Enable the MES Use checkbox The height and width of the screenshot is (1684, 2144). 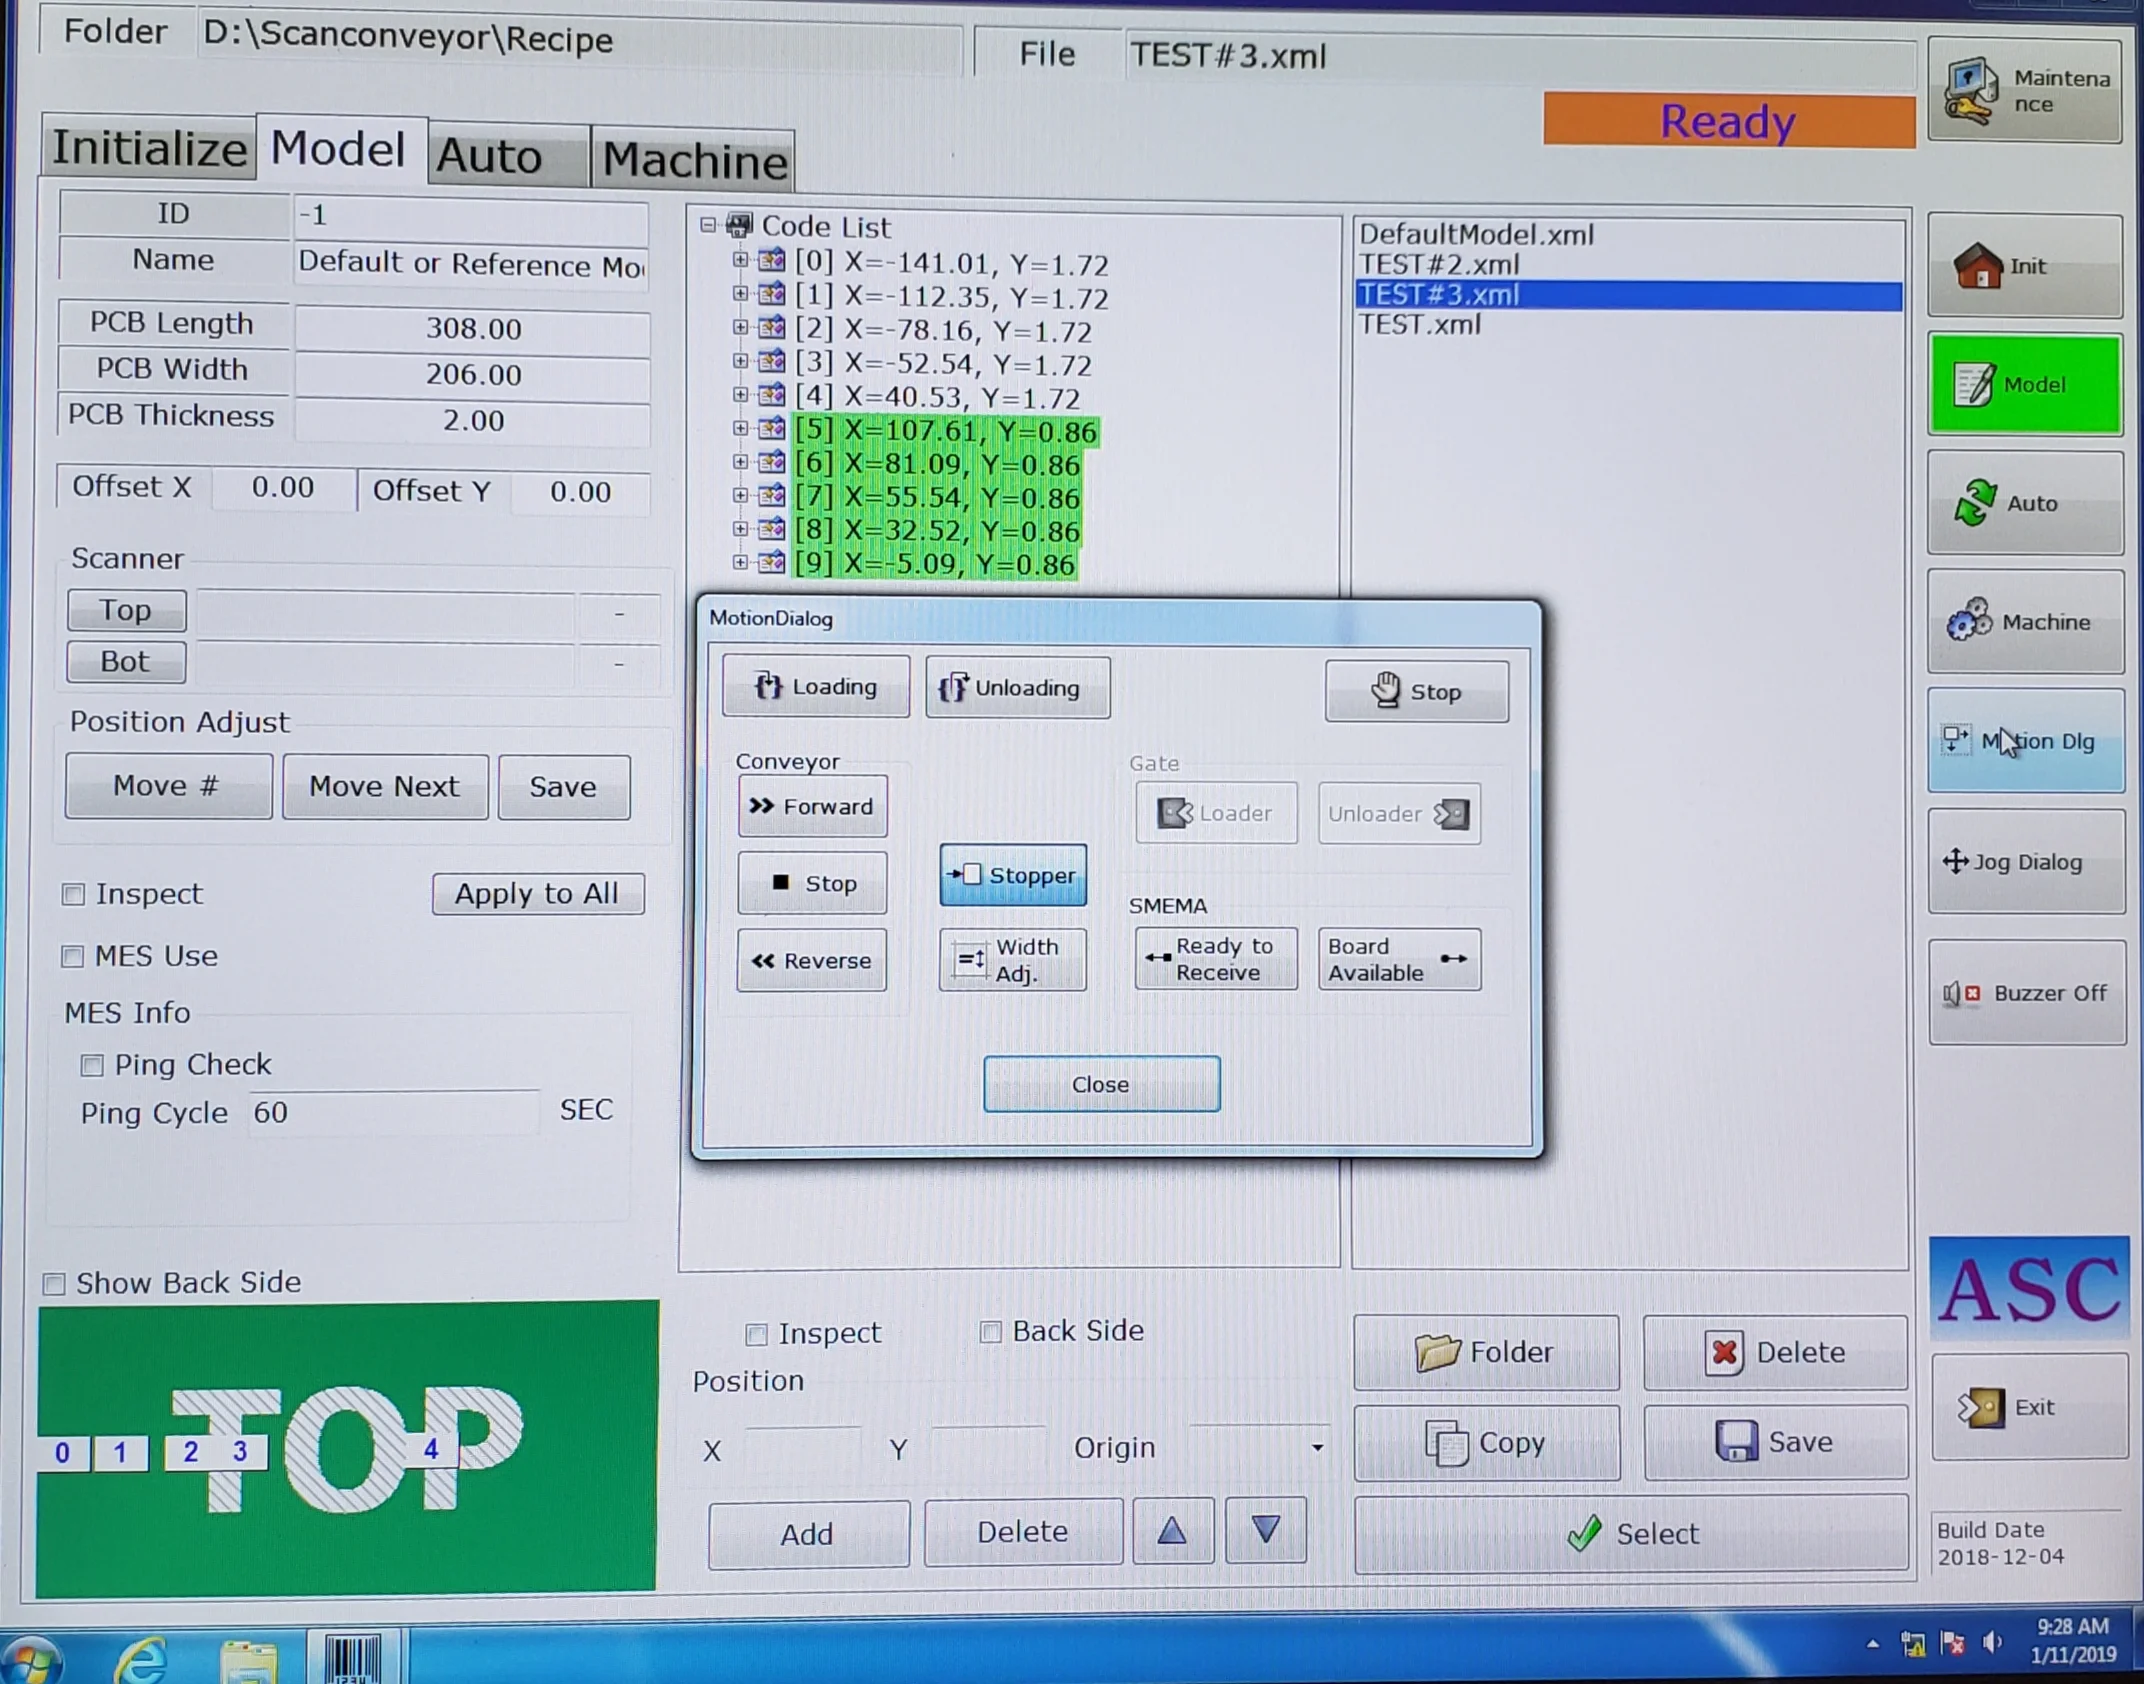point(73,957)
